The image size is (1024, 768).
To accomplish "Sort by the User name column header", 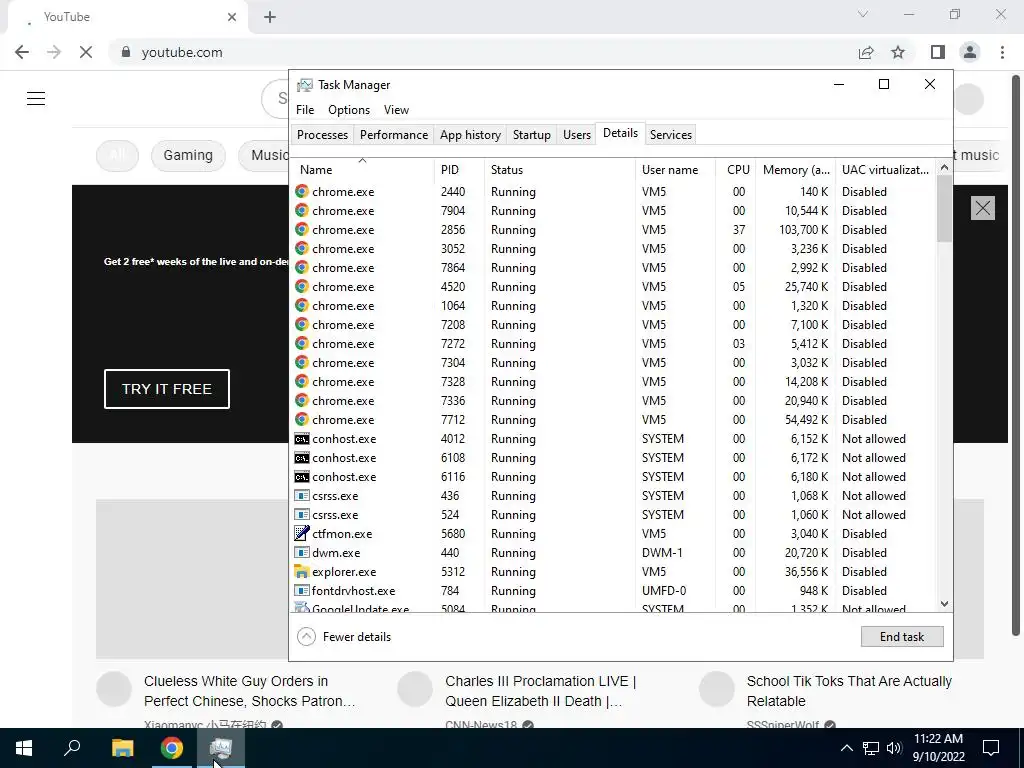I will point(675,170).
